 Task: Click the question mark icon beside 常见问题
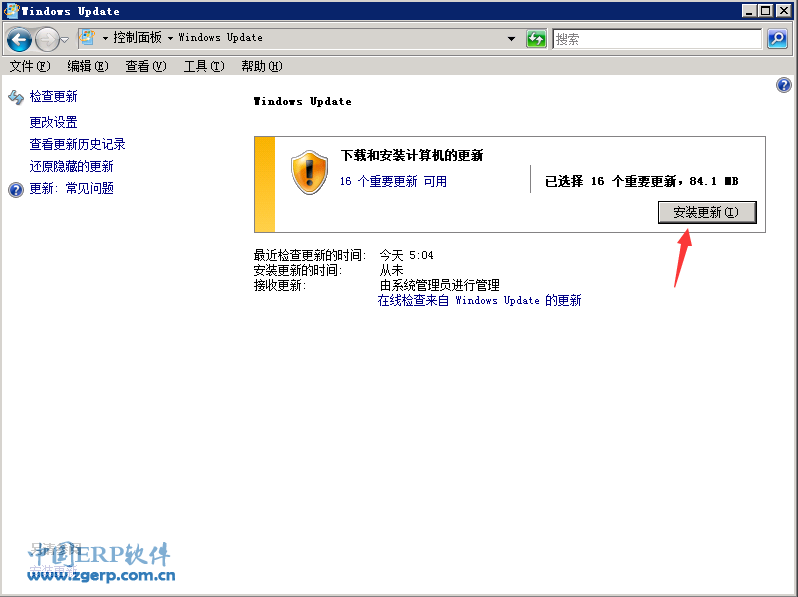(16, 190)
